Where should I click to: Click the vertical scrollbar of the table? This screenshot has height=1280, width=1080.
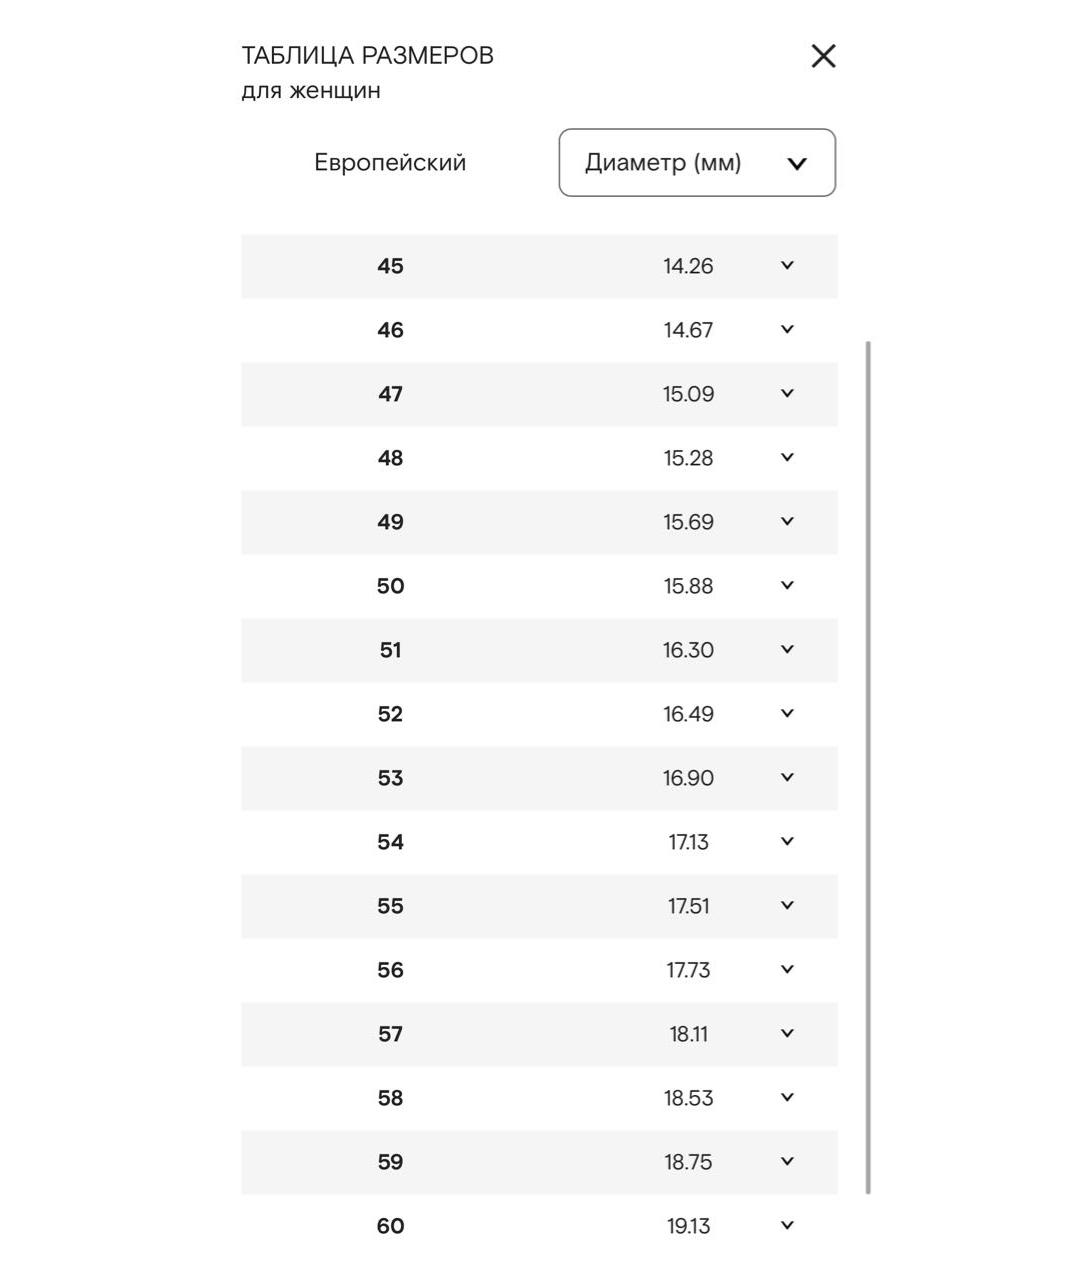[868, 766]
